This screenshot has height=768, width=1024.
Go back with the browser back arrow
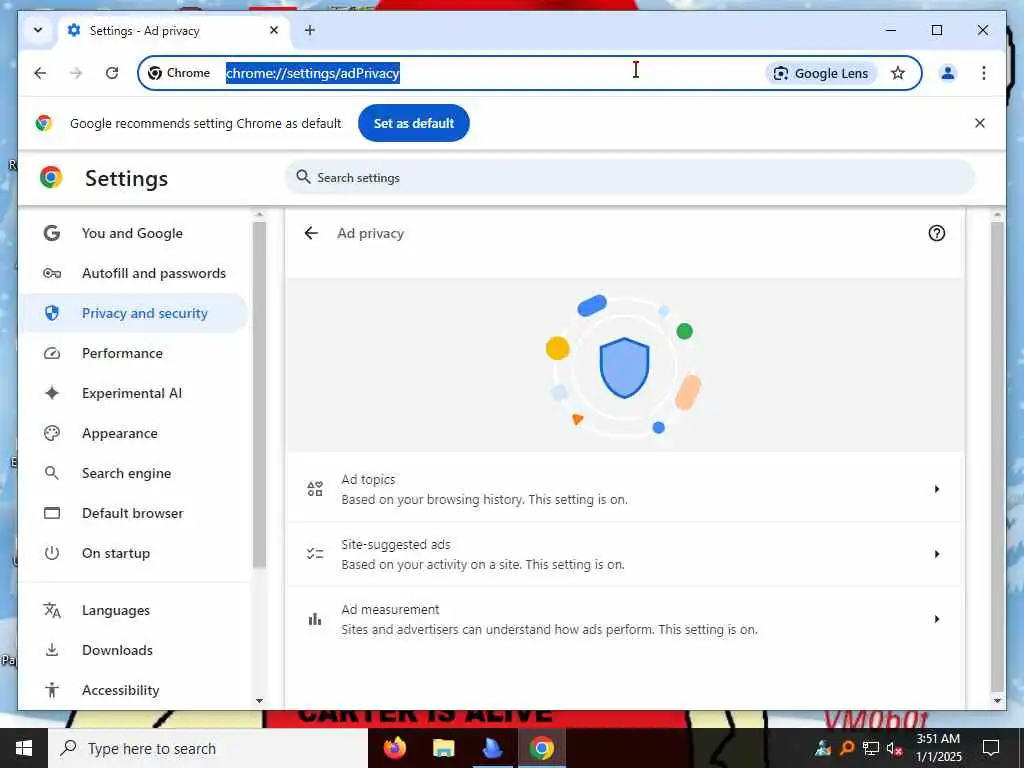coord(40,73)
